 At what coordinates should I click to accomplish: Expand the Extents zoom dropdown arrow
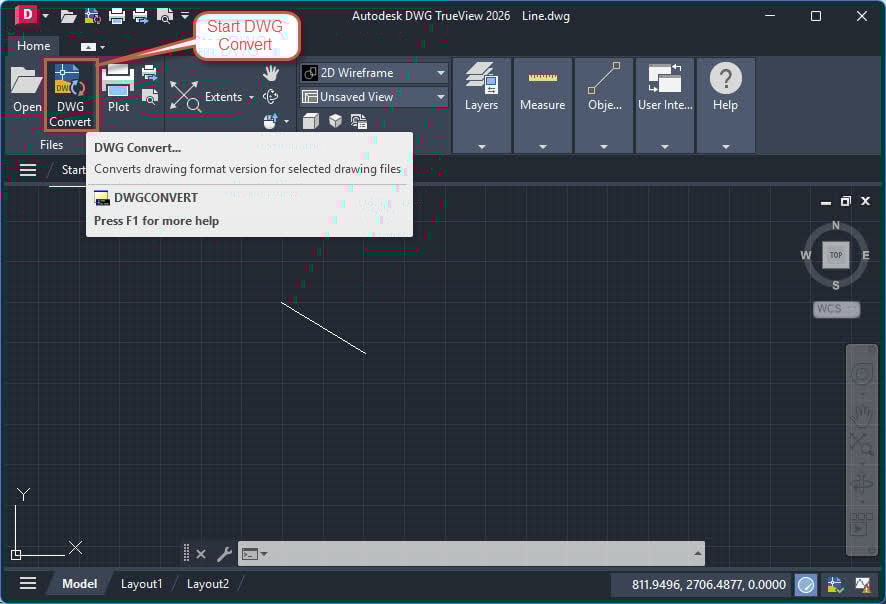[252, 97]
